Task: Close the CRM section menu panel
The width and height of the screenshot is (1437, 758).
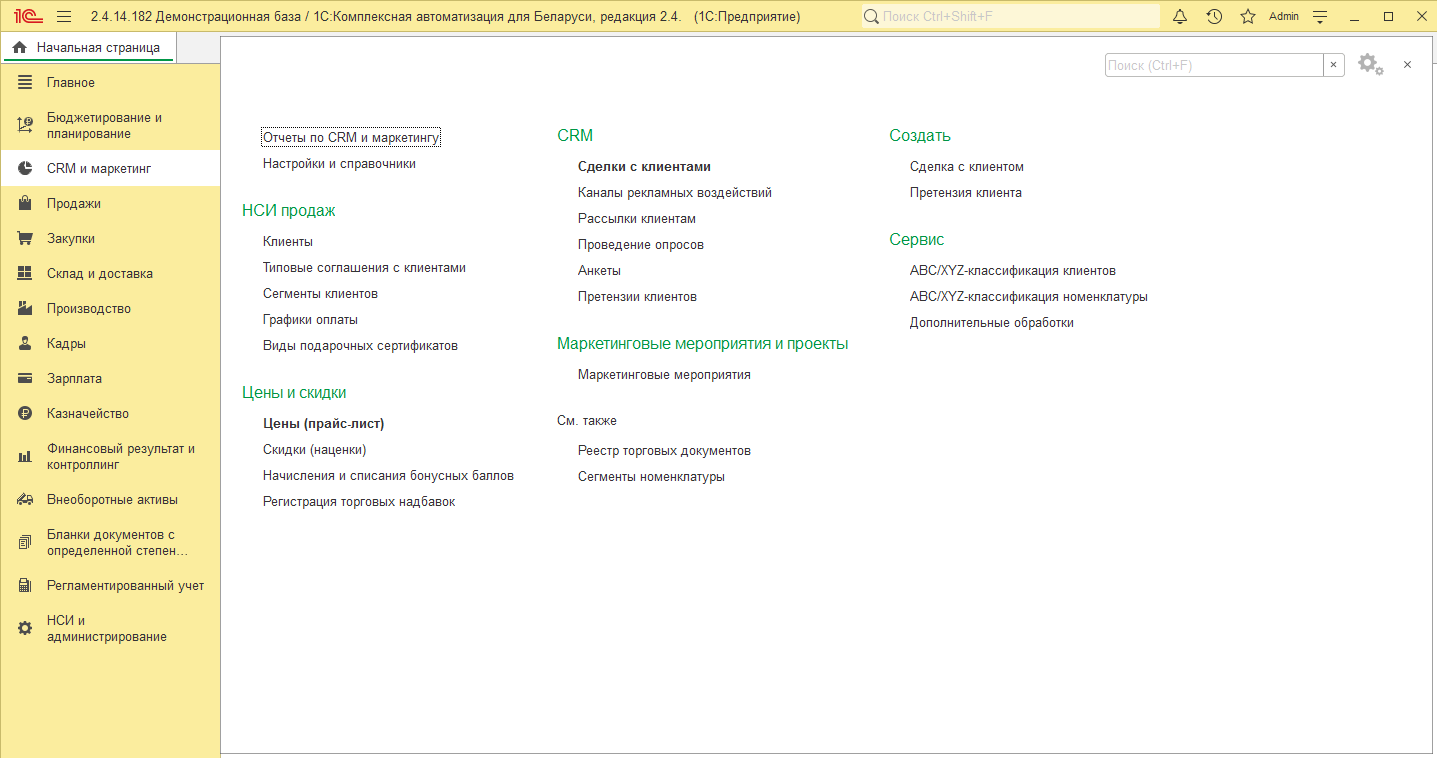Action: 1407,65
